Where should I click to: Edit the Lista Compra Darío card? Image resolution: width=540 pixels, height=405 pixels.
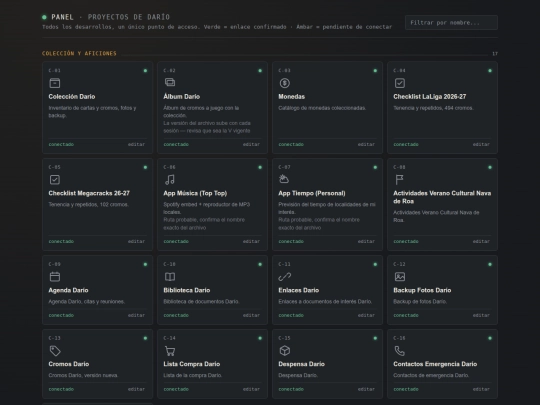251,389
